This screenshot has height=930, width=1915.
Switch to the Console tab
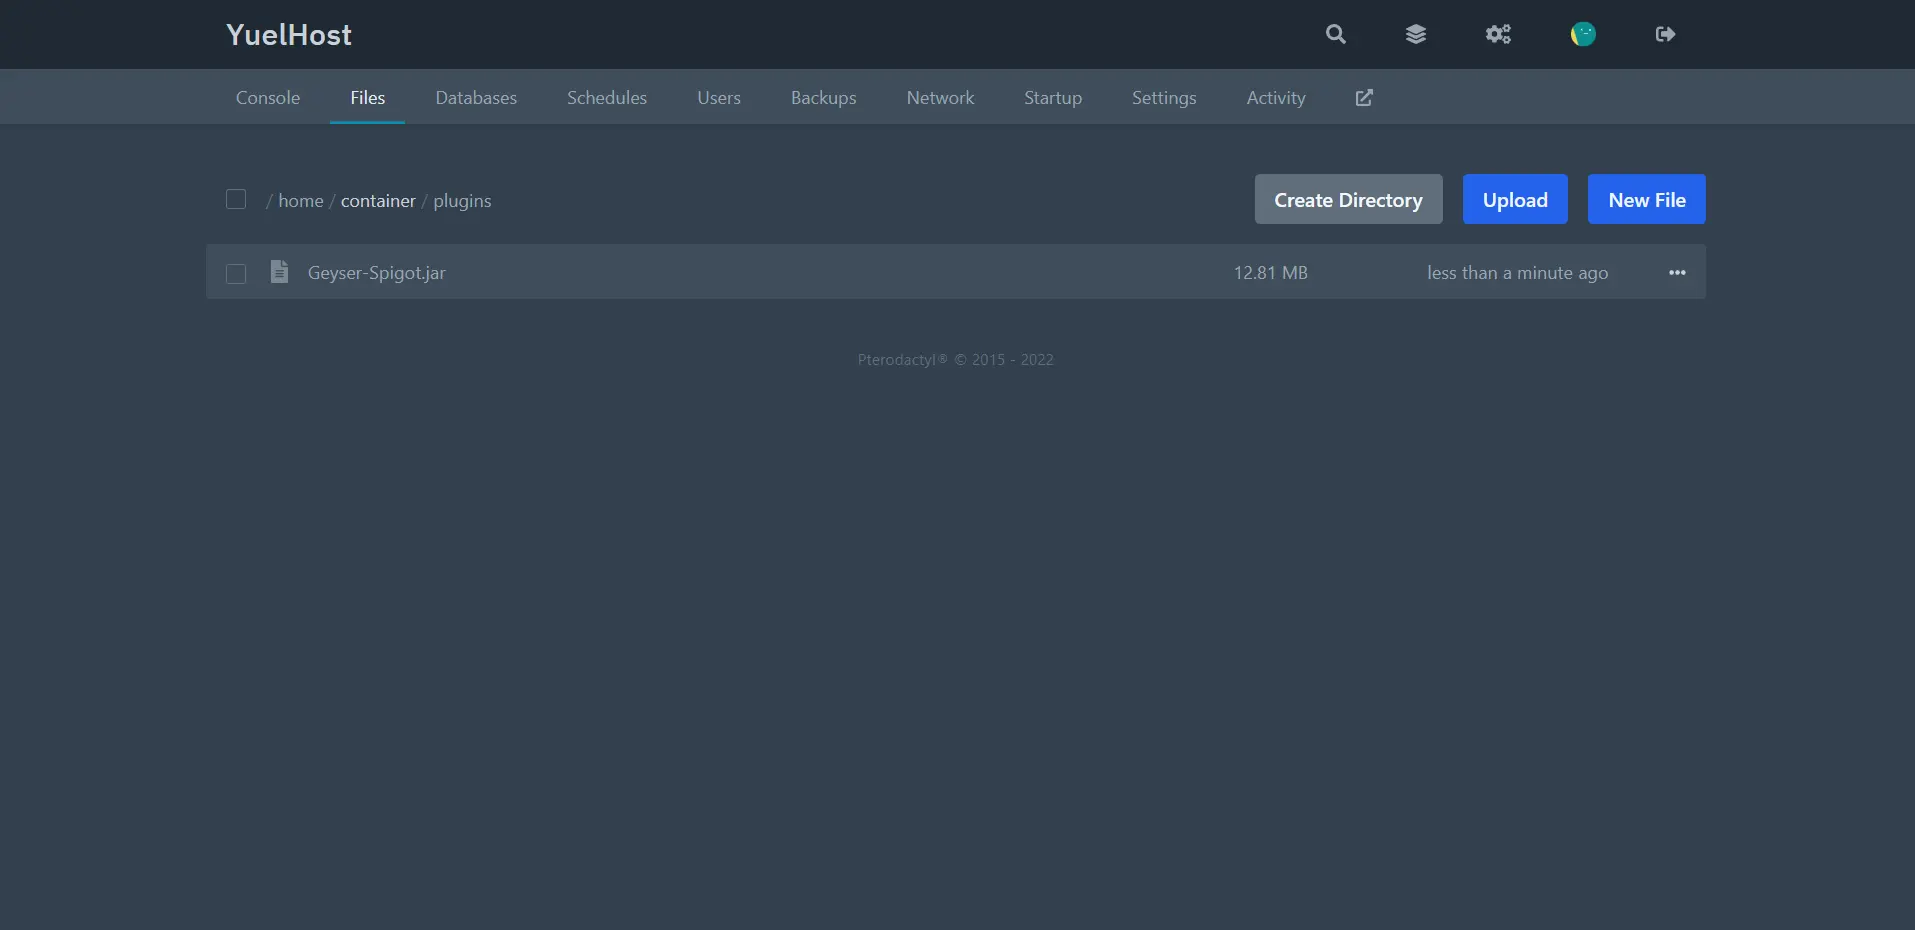(x=268, y=98)
